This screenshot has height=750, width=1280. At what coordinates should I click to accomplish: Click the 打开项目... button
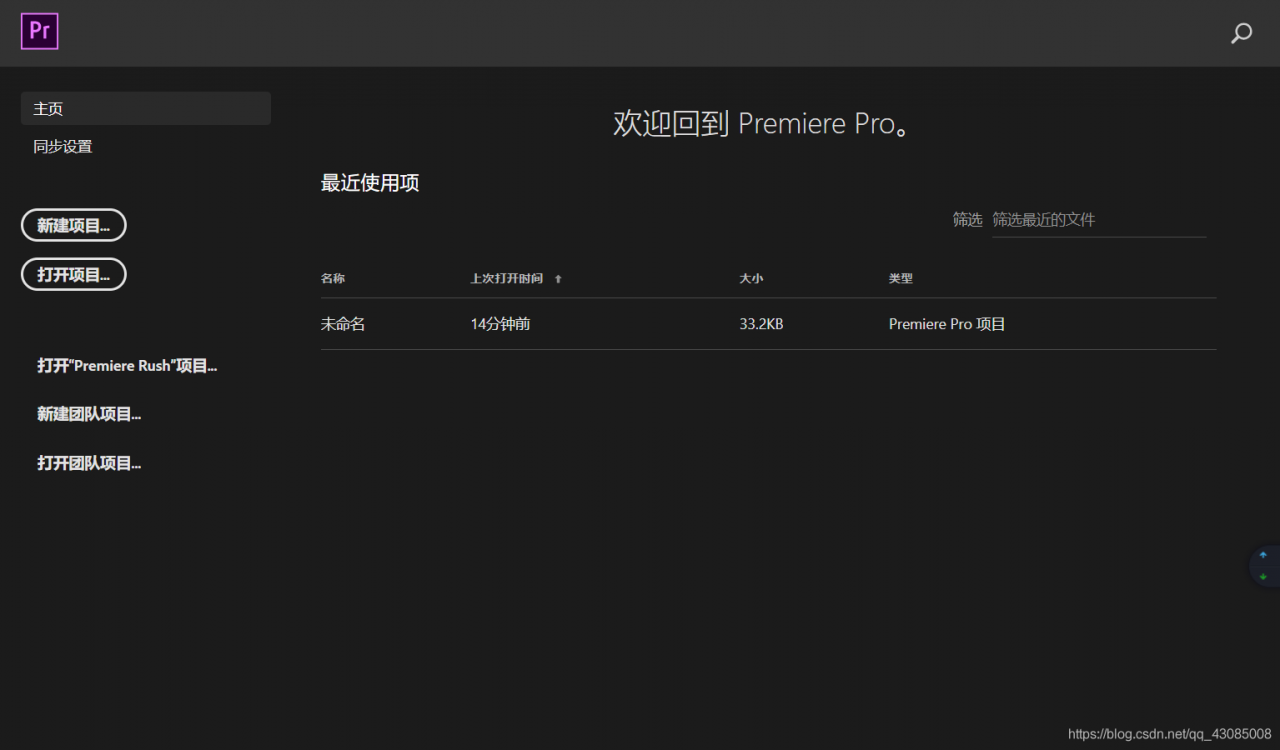tap(74, 274)
